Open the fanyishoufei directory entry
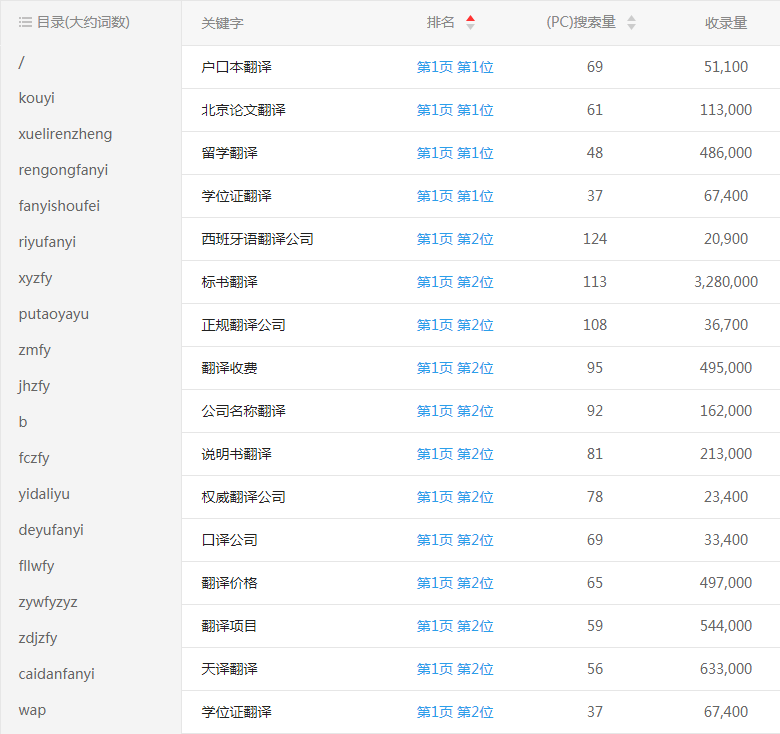This screenshot has width=780, height=734. pos(59,206)
